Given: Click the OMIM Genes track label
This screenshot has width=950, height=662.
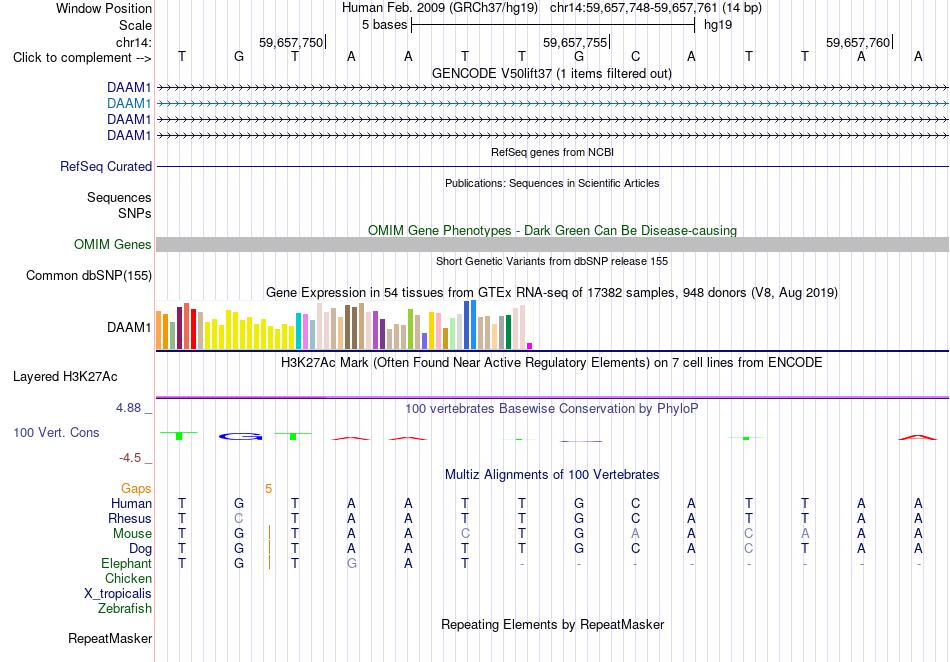Looking at the screenshot, I should [x=113, y=245].
